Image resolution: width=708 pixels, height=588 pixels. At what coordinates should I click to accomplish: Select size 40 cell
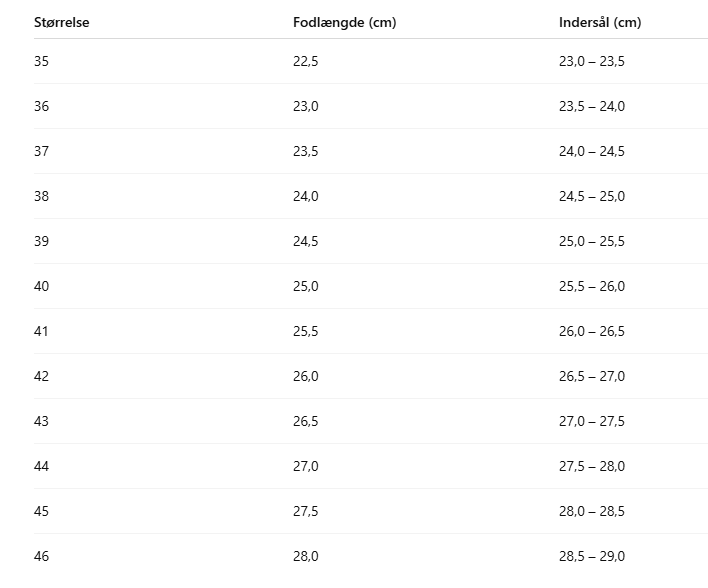(x=41, y=286)
